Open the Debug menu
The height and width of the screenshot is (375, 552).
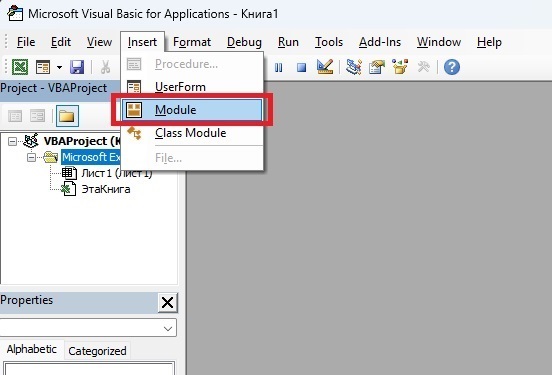(244, 42)
